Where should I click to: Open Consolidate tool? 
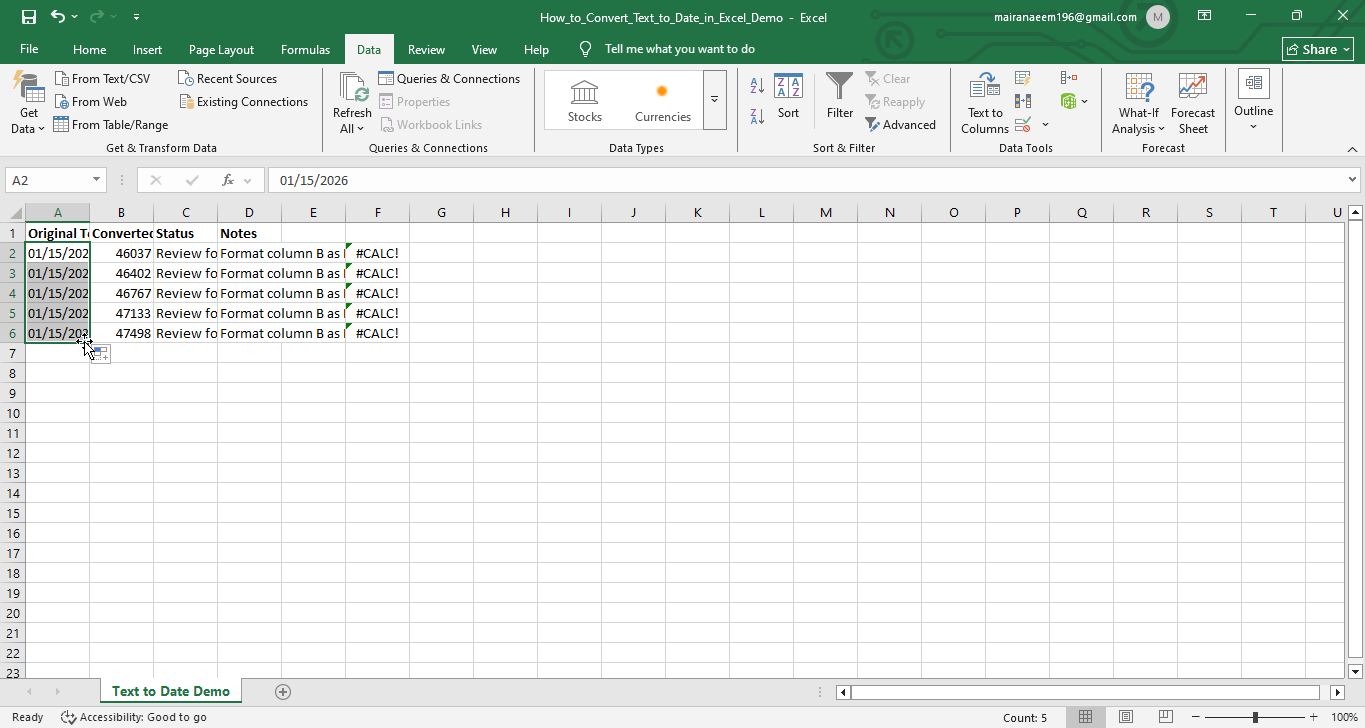pyautogui.click(x=1068, y=78)
